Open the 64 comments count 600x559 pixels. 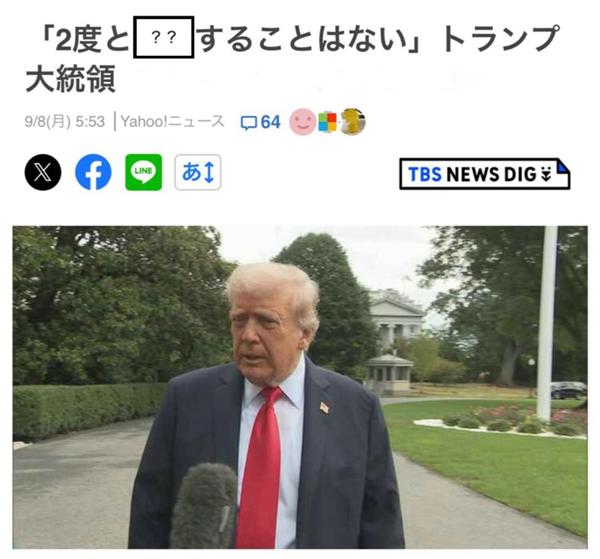pos(271,122)
